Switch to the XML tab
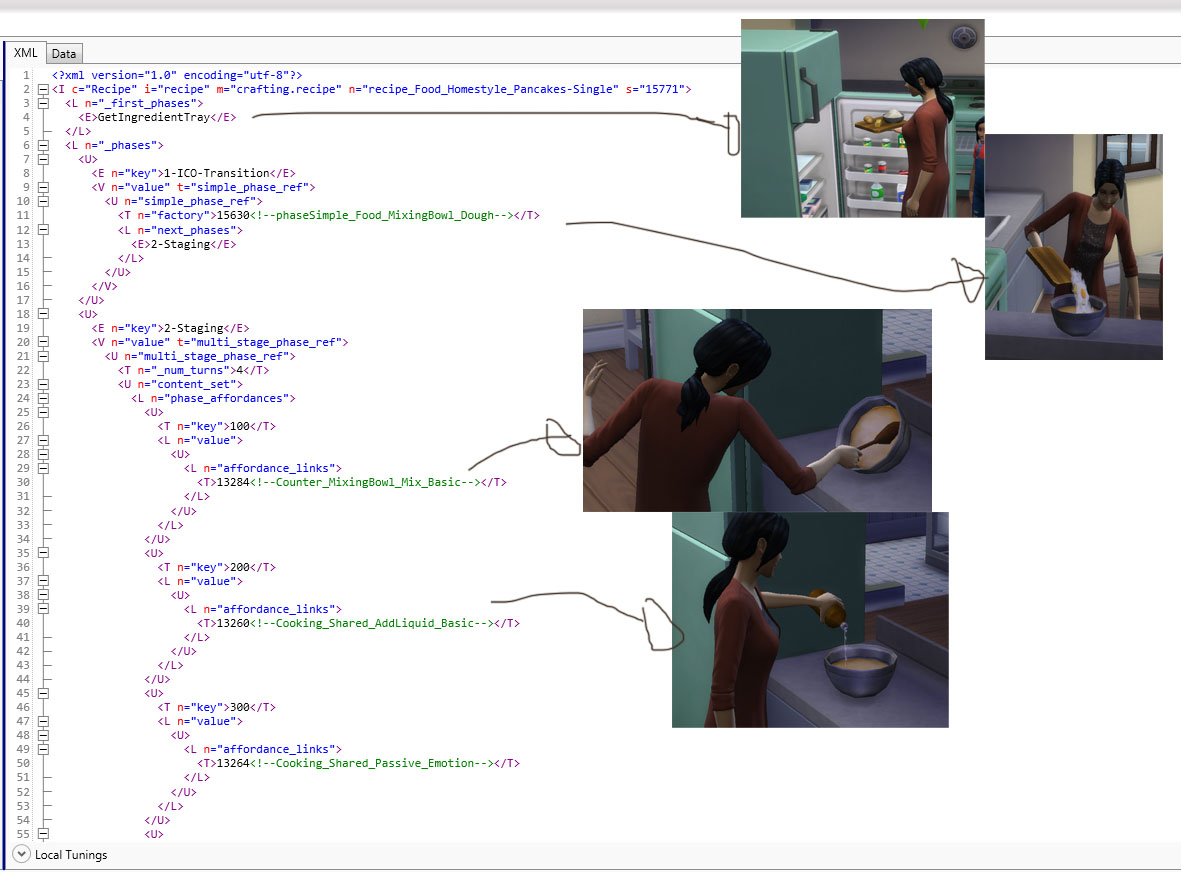This screenshot has height=872, width=1181. 26,53
